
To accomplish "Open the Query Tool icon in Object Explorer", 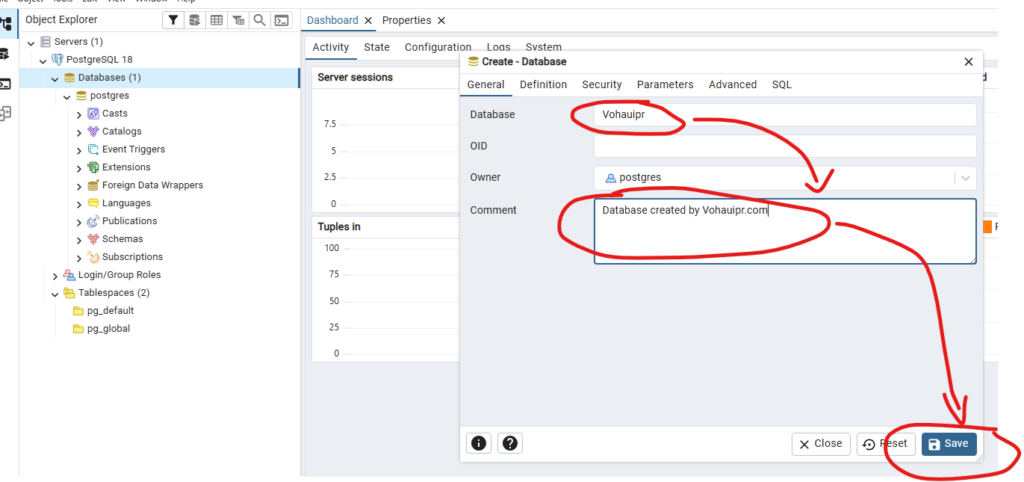I will pyautogui.click(x=194, y=20).
